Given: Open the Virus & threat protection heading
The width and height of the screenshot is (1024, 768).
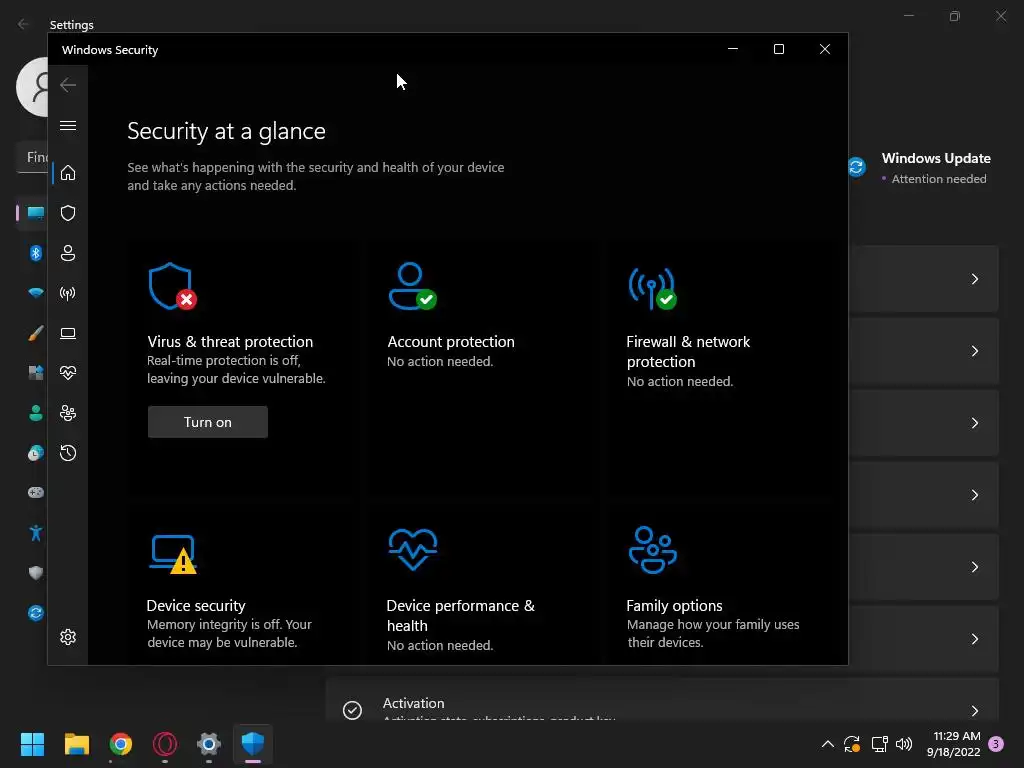Looking at the screenshot, I should click(x=230, y=342).
